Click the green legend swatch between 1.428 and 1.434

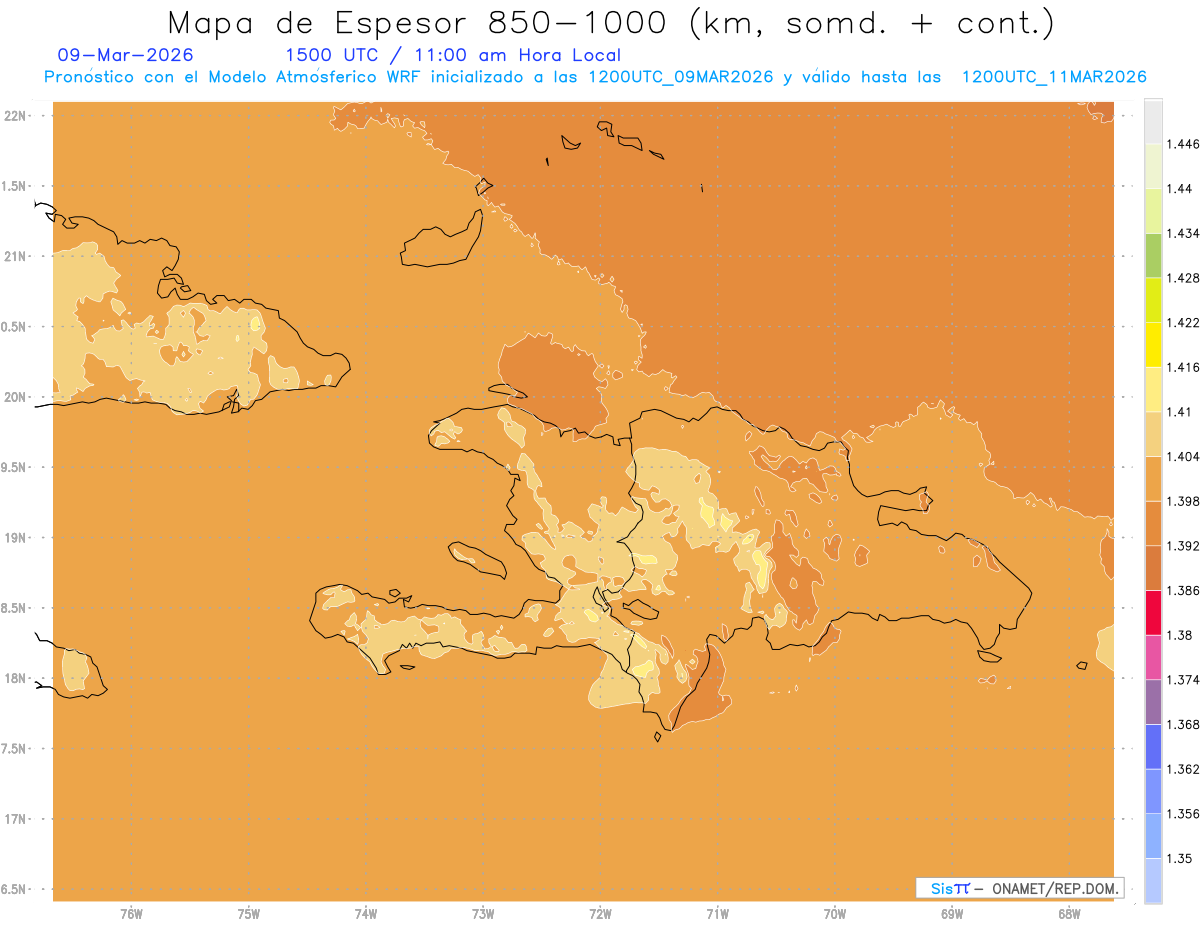1153,255
